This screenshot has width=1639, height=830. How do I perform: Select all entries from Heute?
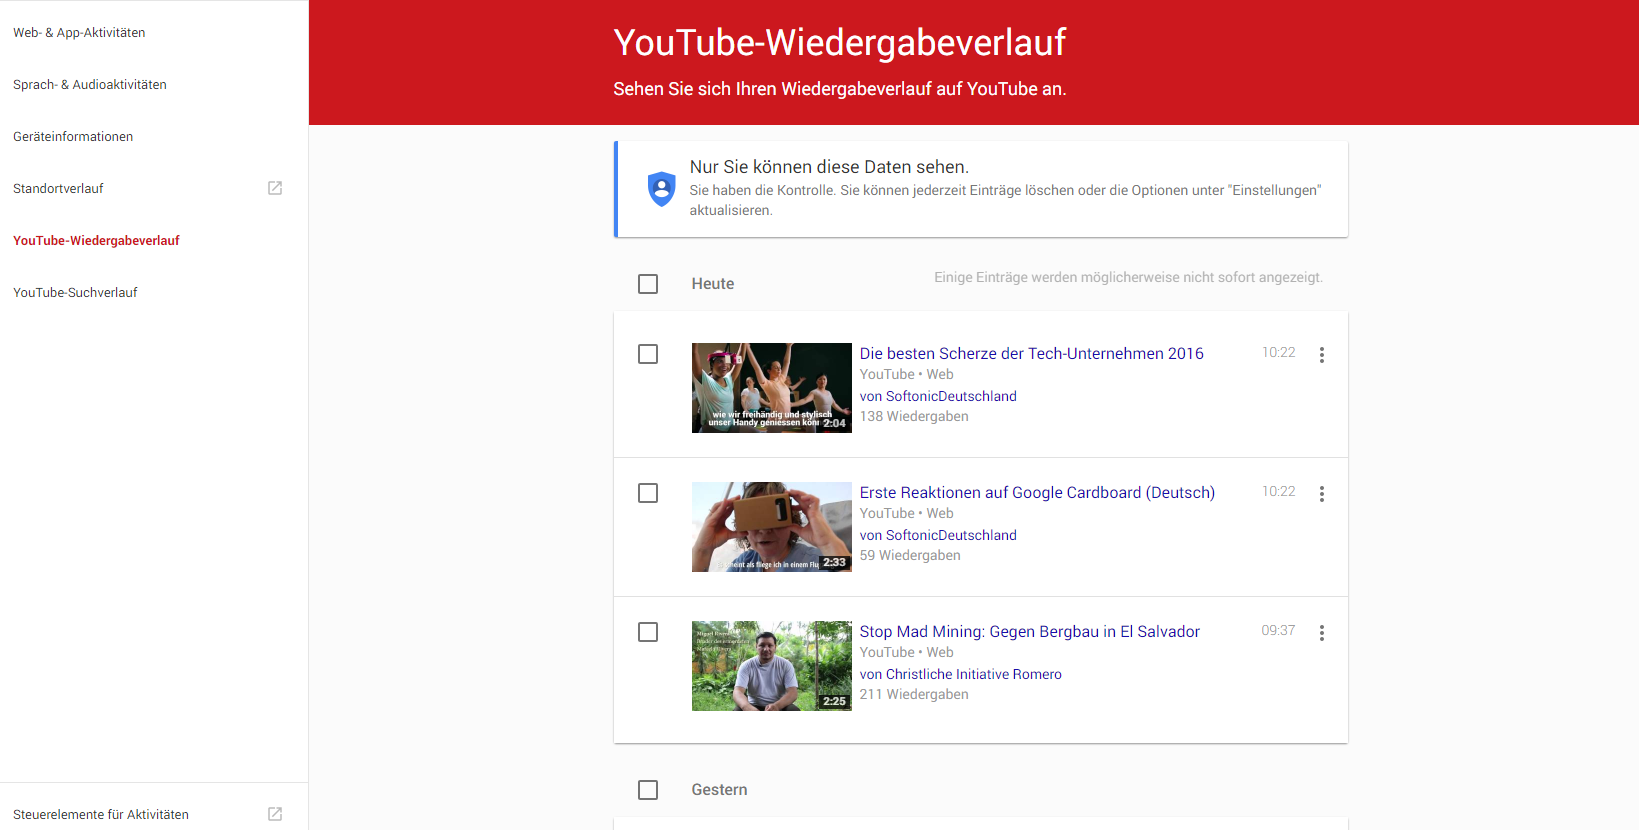tap(648, 284)
